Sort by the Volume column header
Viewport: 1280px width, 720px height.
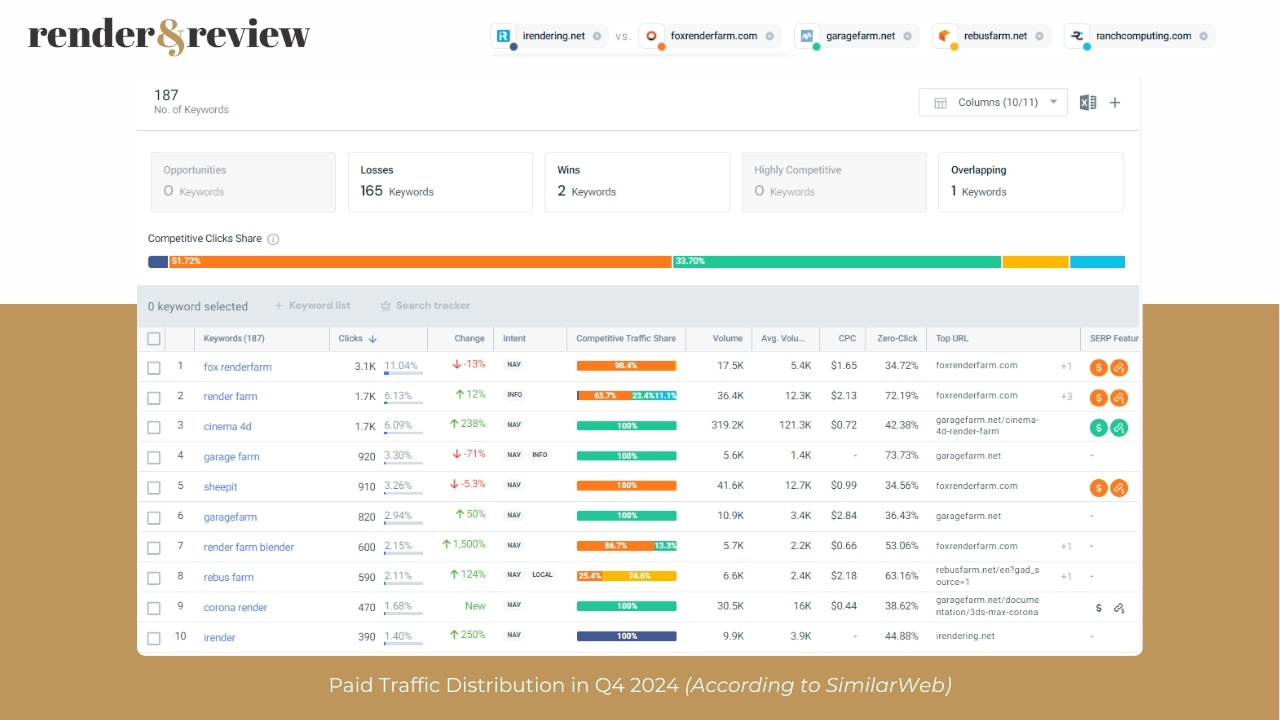tap(727, 339)
